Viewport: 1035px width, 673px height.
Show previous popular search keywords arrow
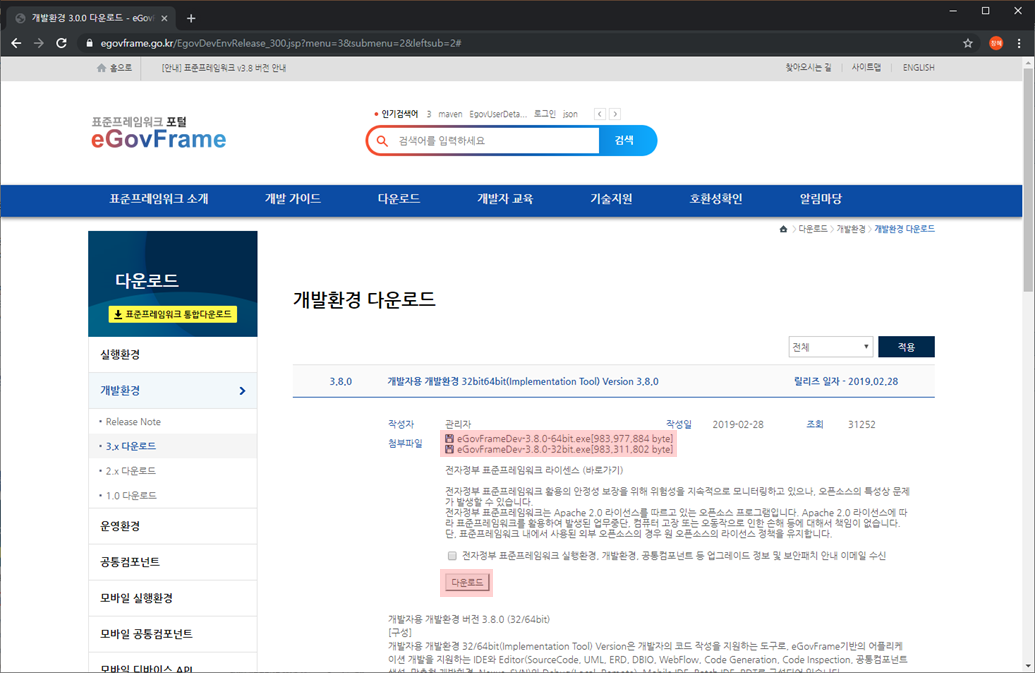coord(599,114)
